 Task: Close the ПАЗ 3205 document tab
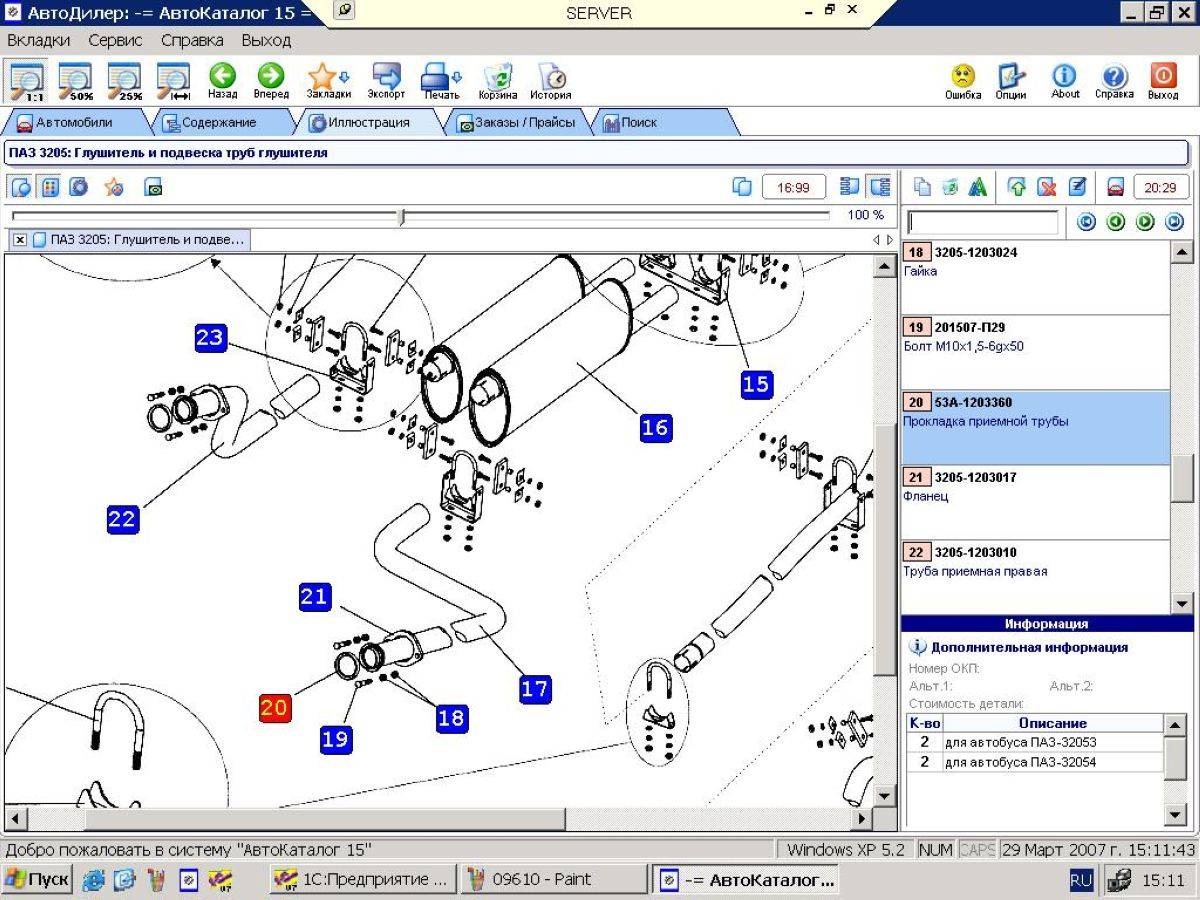(x=20, y=240)
